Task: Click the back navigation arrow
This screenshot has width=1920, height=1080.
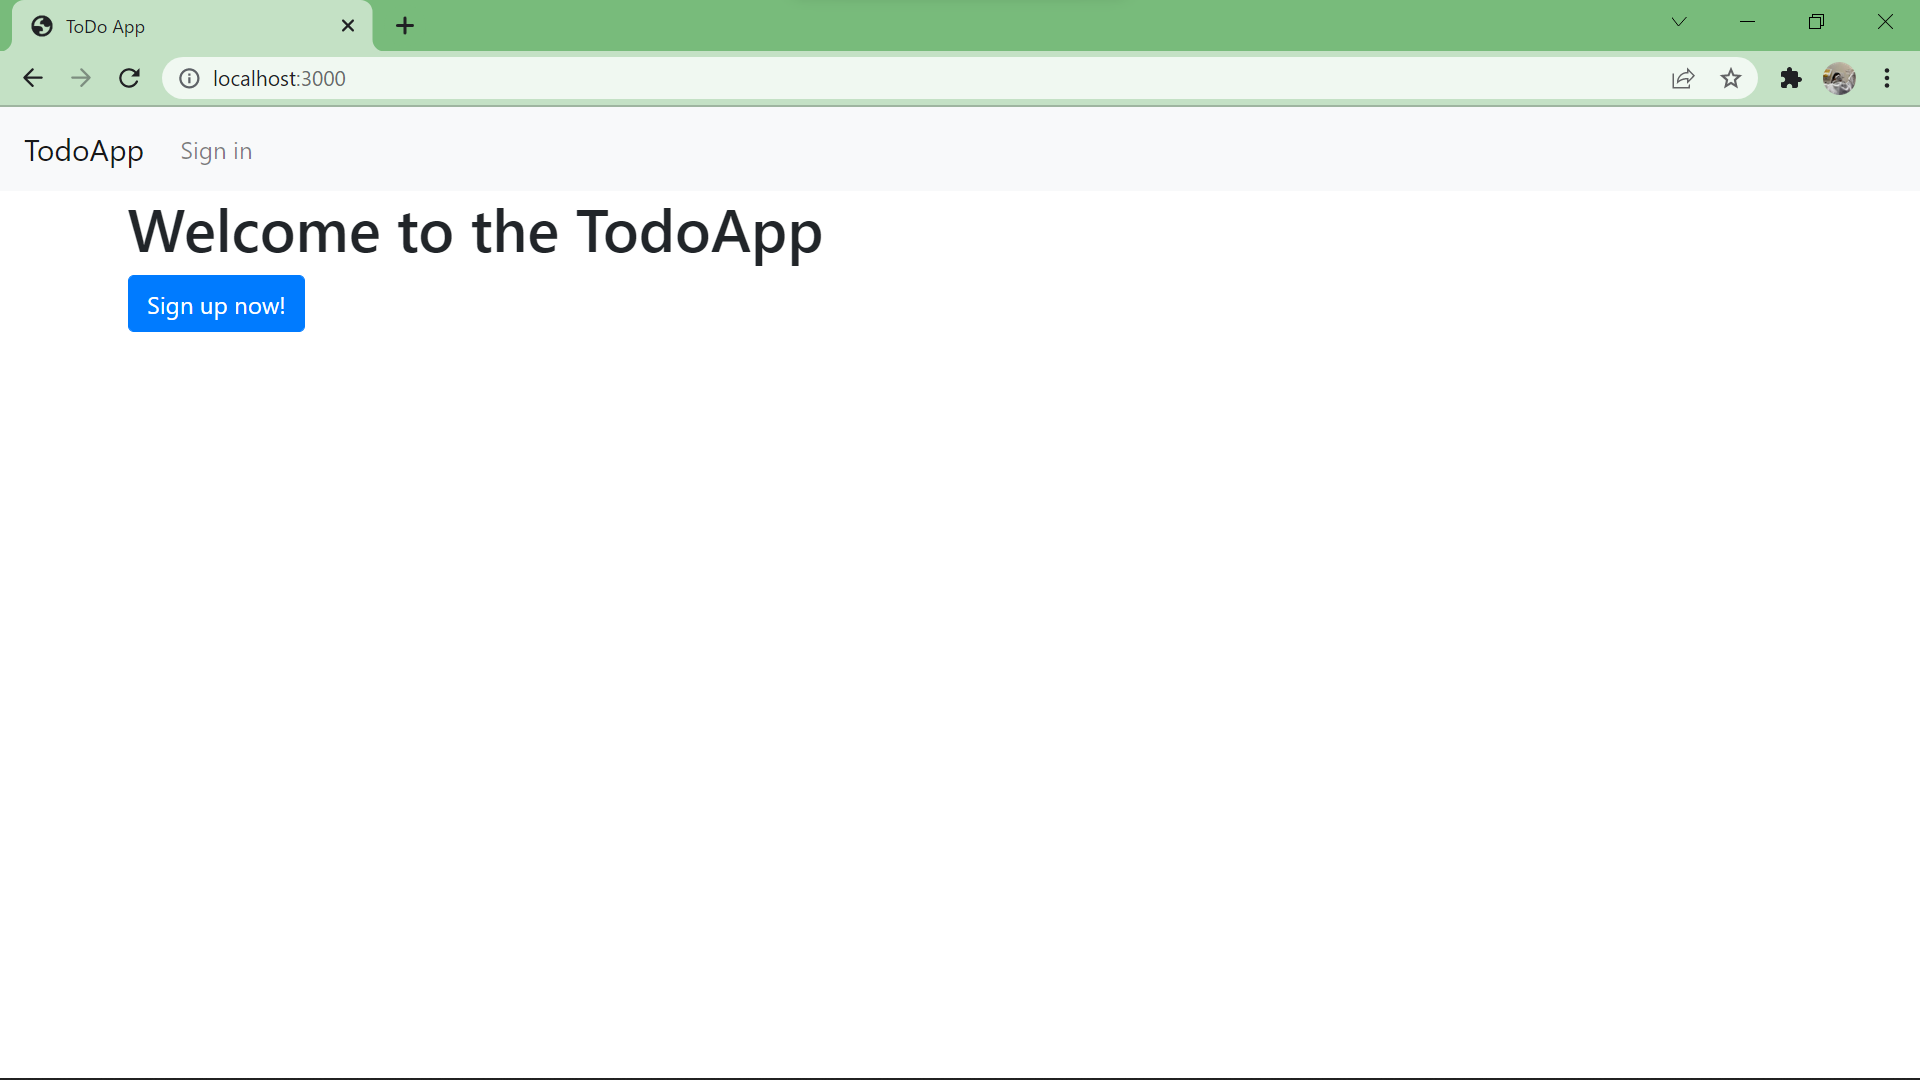Action: [x=33, y=78]
